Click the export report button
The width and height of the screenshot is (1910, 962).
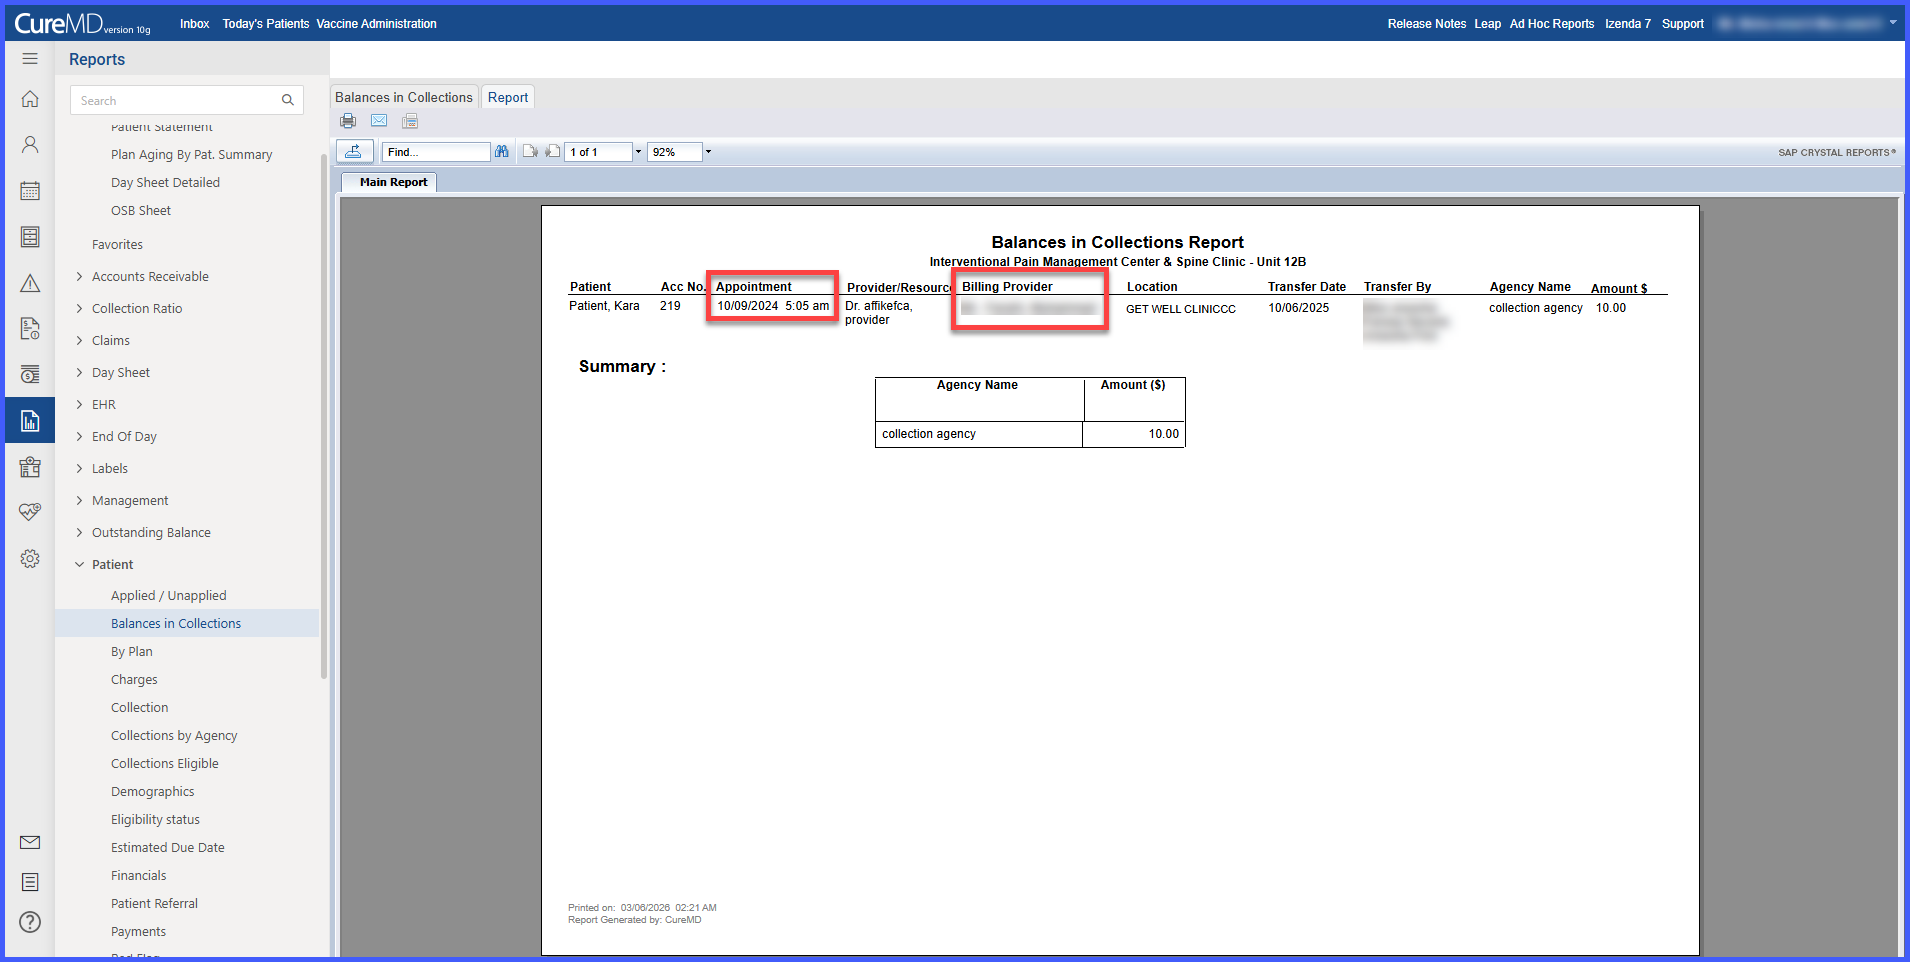click(x=354, y=152)
